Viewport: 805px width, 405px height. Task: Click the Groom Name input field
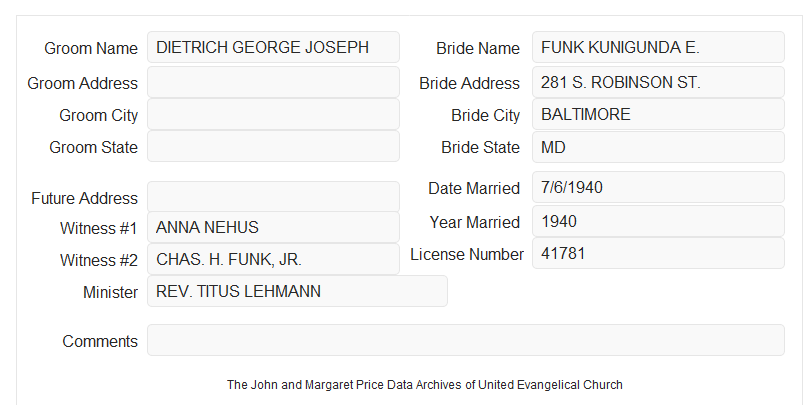(273, 47)
